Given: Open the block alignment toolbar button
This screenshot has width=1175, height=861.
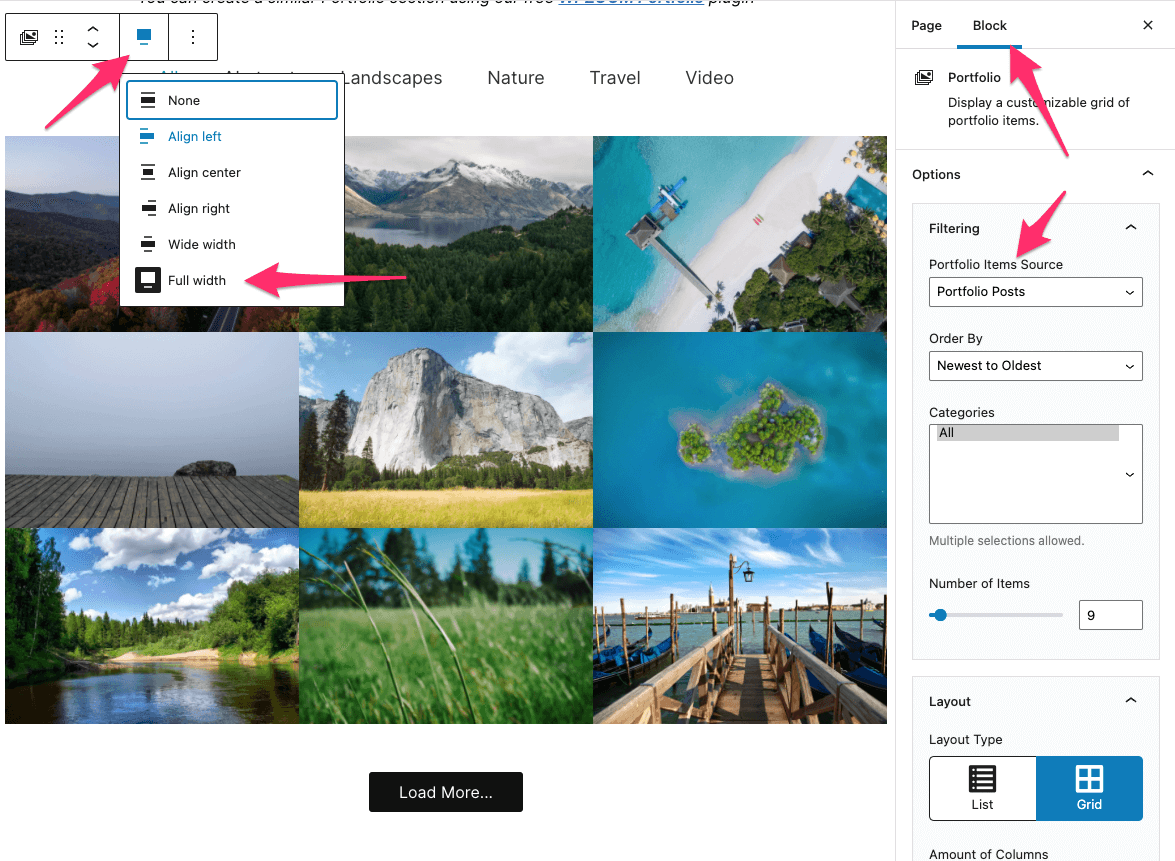Looking at the screenshot, I should (x=144, y=38).
